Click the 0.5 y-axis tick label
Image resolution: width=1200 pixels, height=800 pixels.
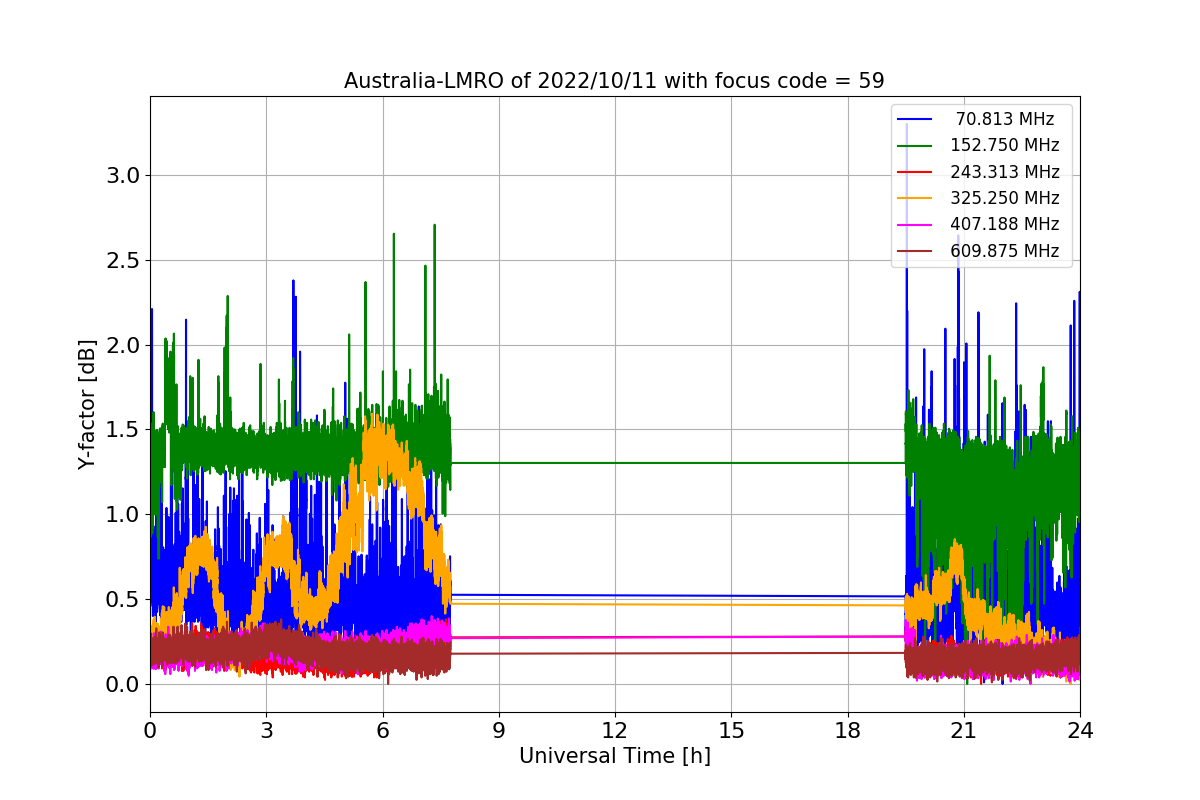point(122,600)
